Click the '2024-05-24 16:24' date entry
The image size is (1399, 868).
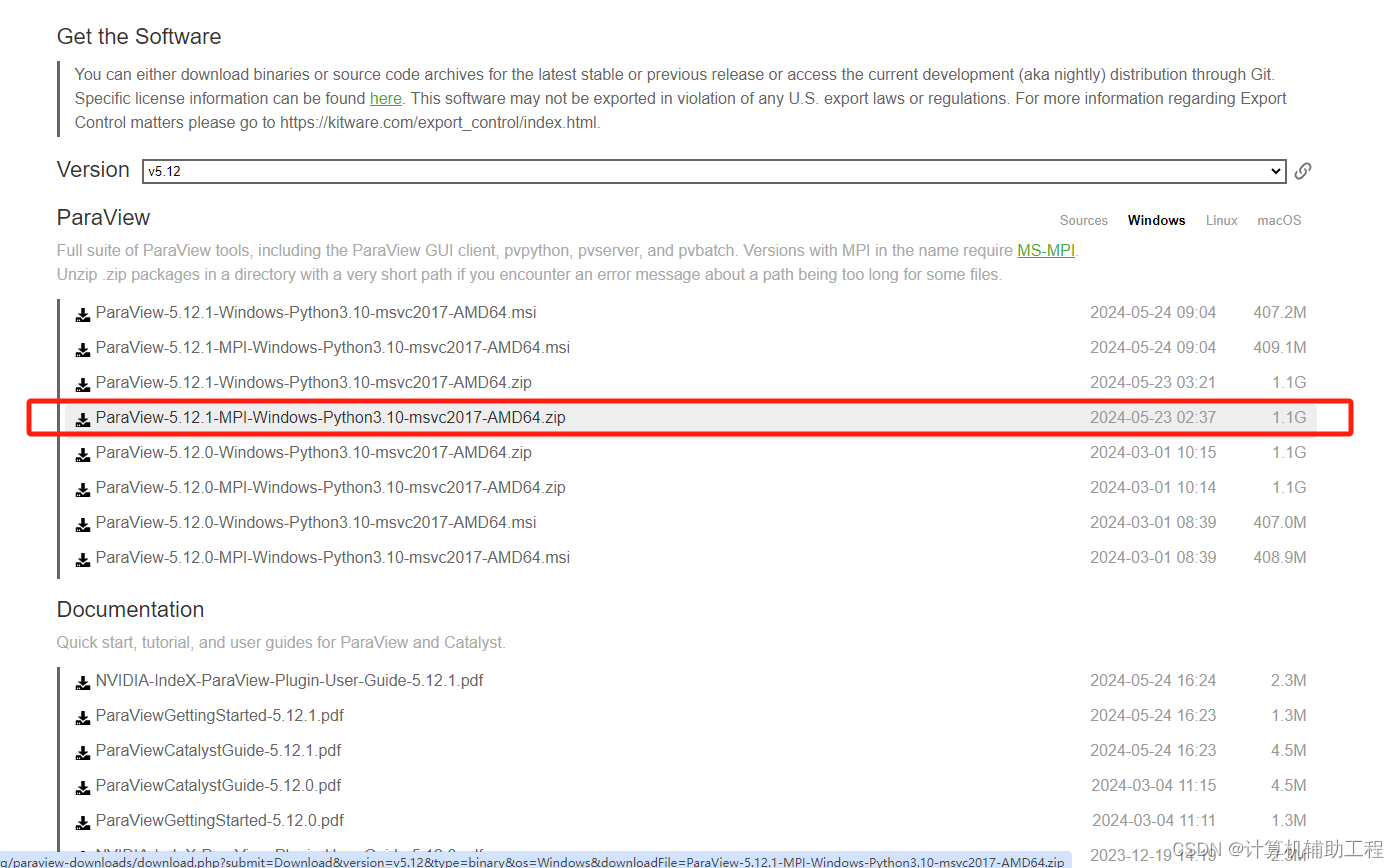point(1153,680)
